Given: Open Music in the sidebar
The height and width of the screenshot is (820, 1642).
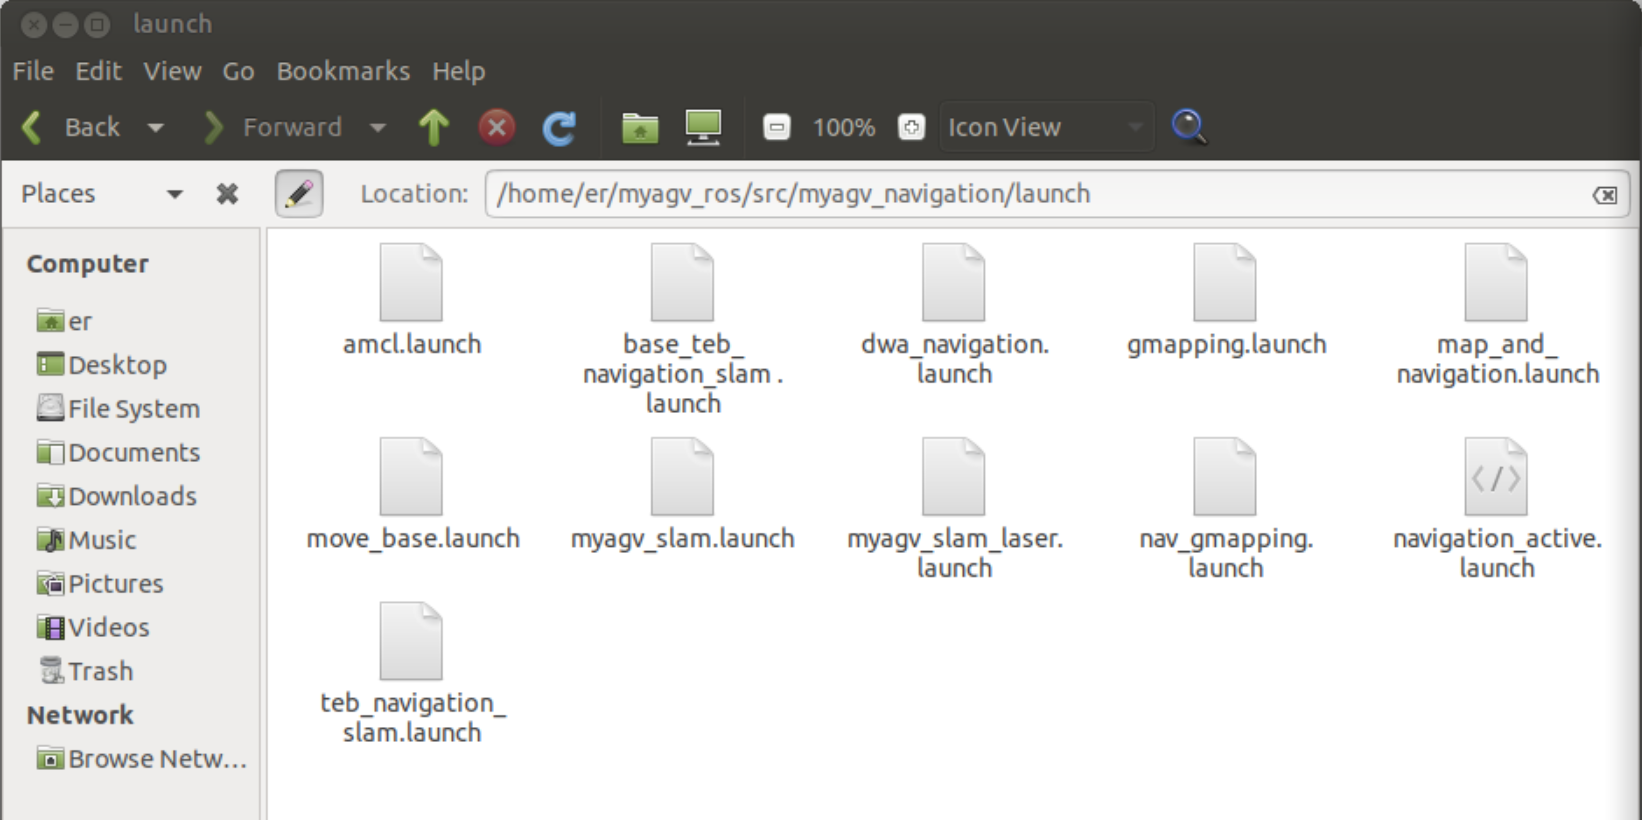Looking at the screenshot, I should pyautogui.click(x=86, y=540).
